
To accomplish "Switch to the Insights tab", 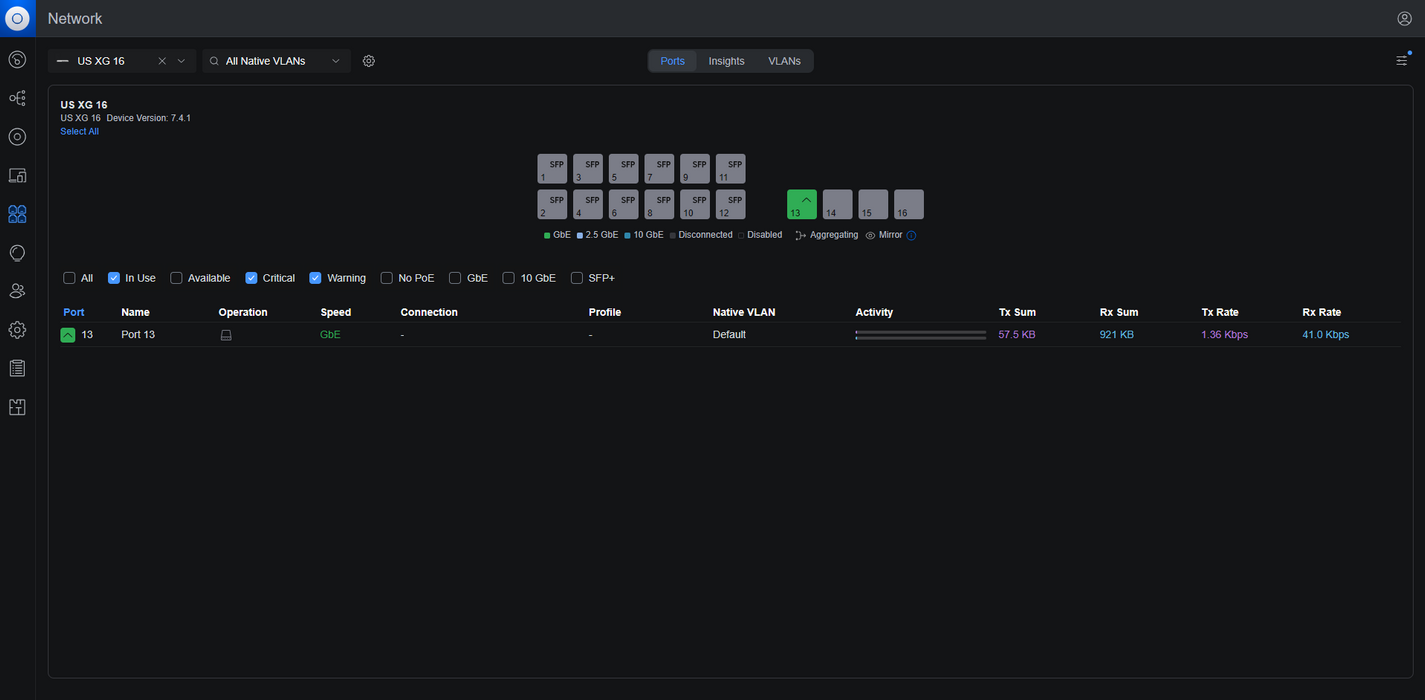I will 726,61.
